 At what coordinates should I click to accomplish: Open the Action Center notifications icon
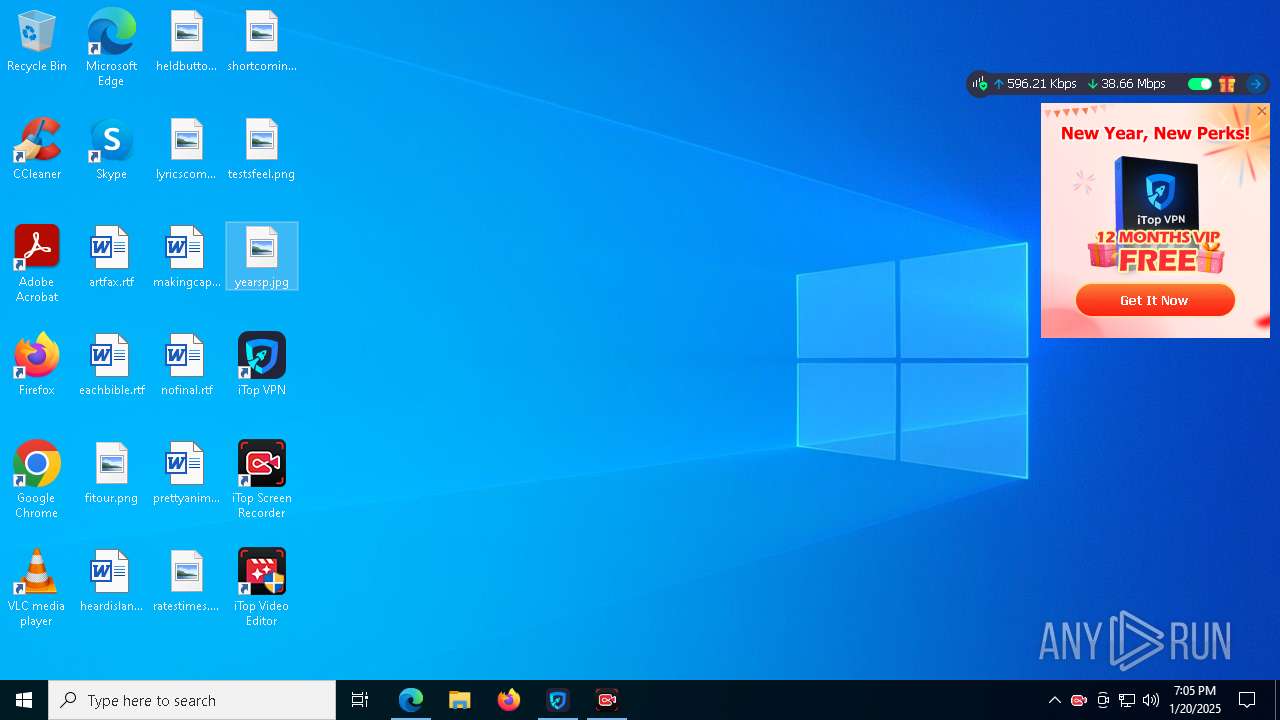click(1247, 700)
